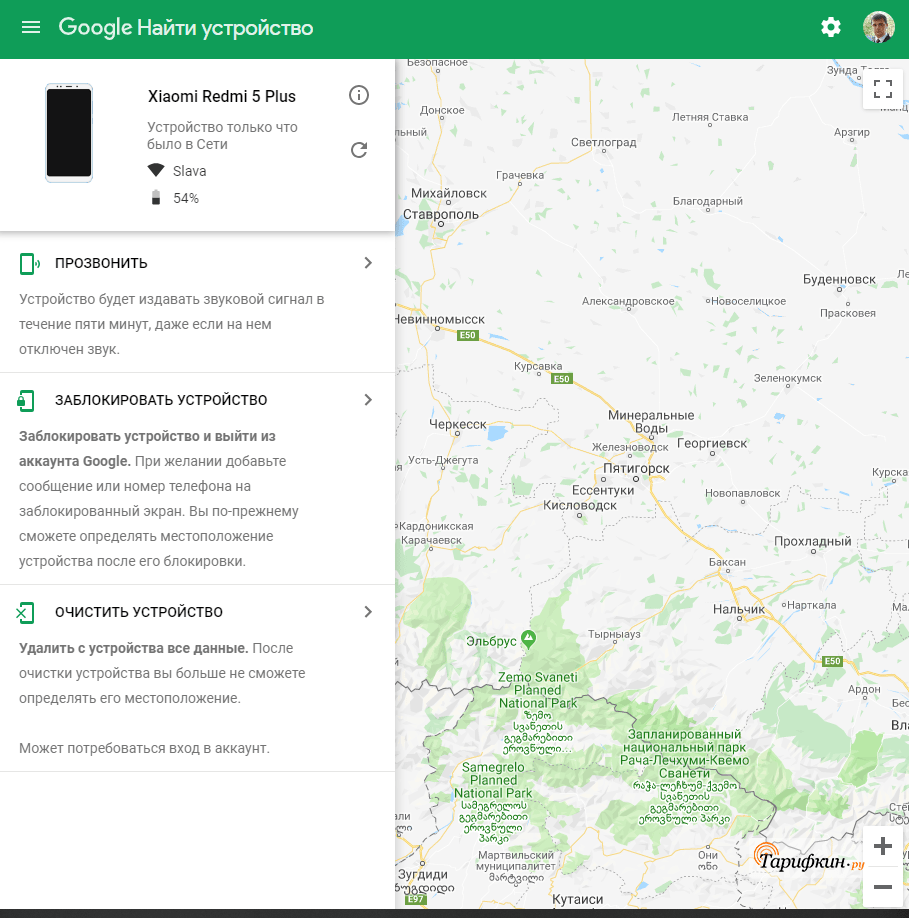Screen dimensions: 909x918
Task: Select the ЗАБЛОКИРОВАТЬ УСТРОЙСТВО option label
Action: click(x=161, y=400)
